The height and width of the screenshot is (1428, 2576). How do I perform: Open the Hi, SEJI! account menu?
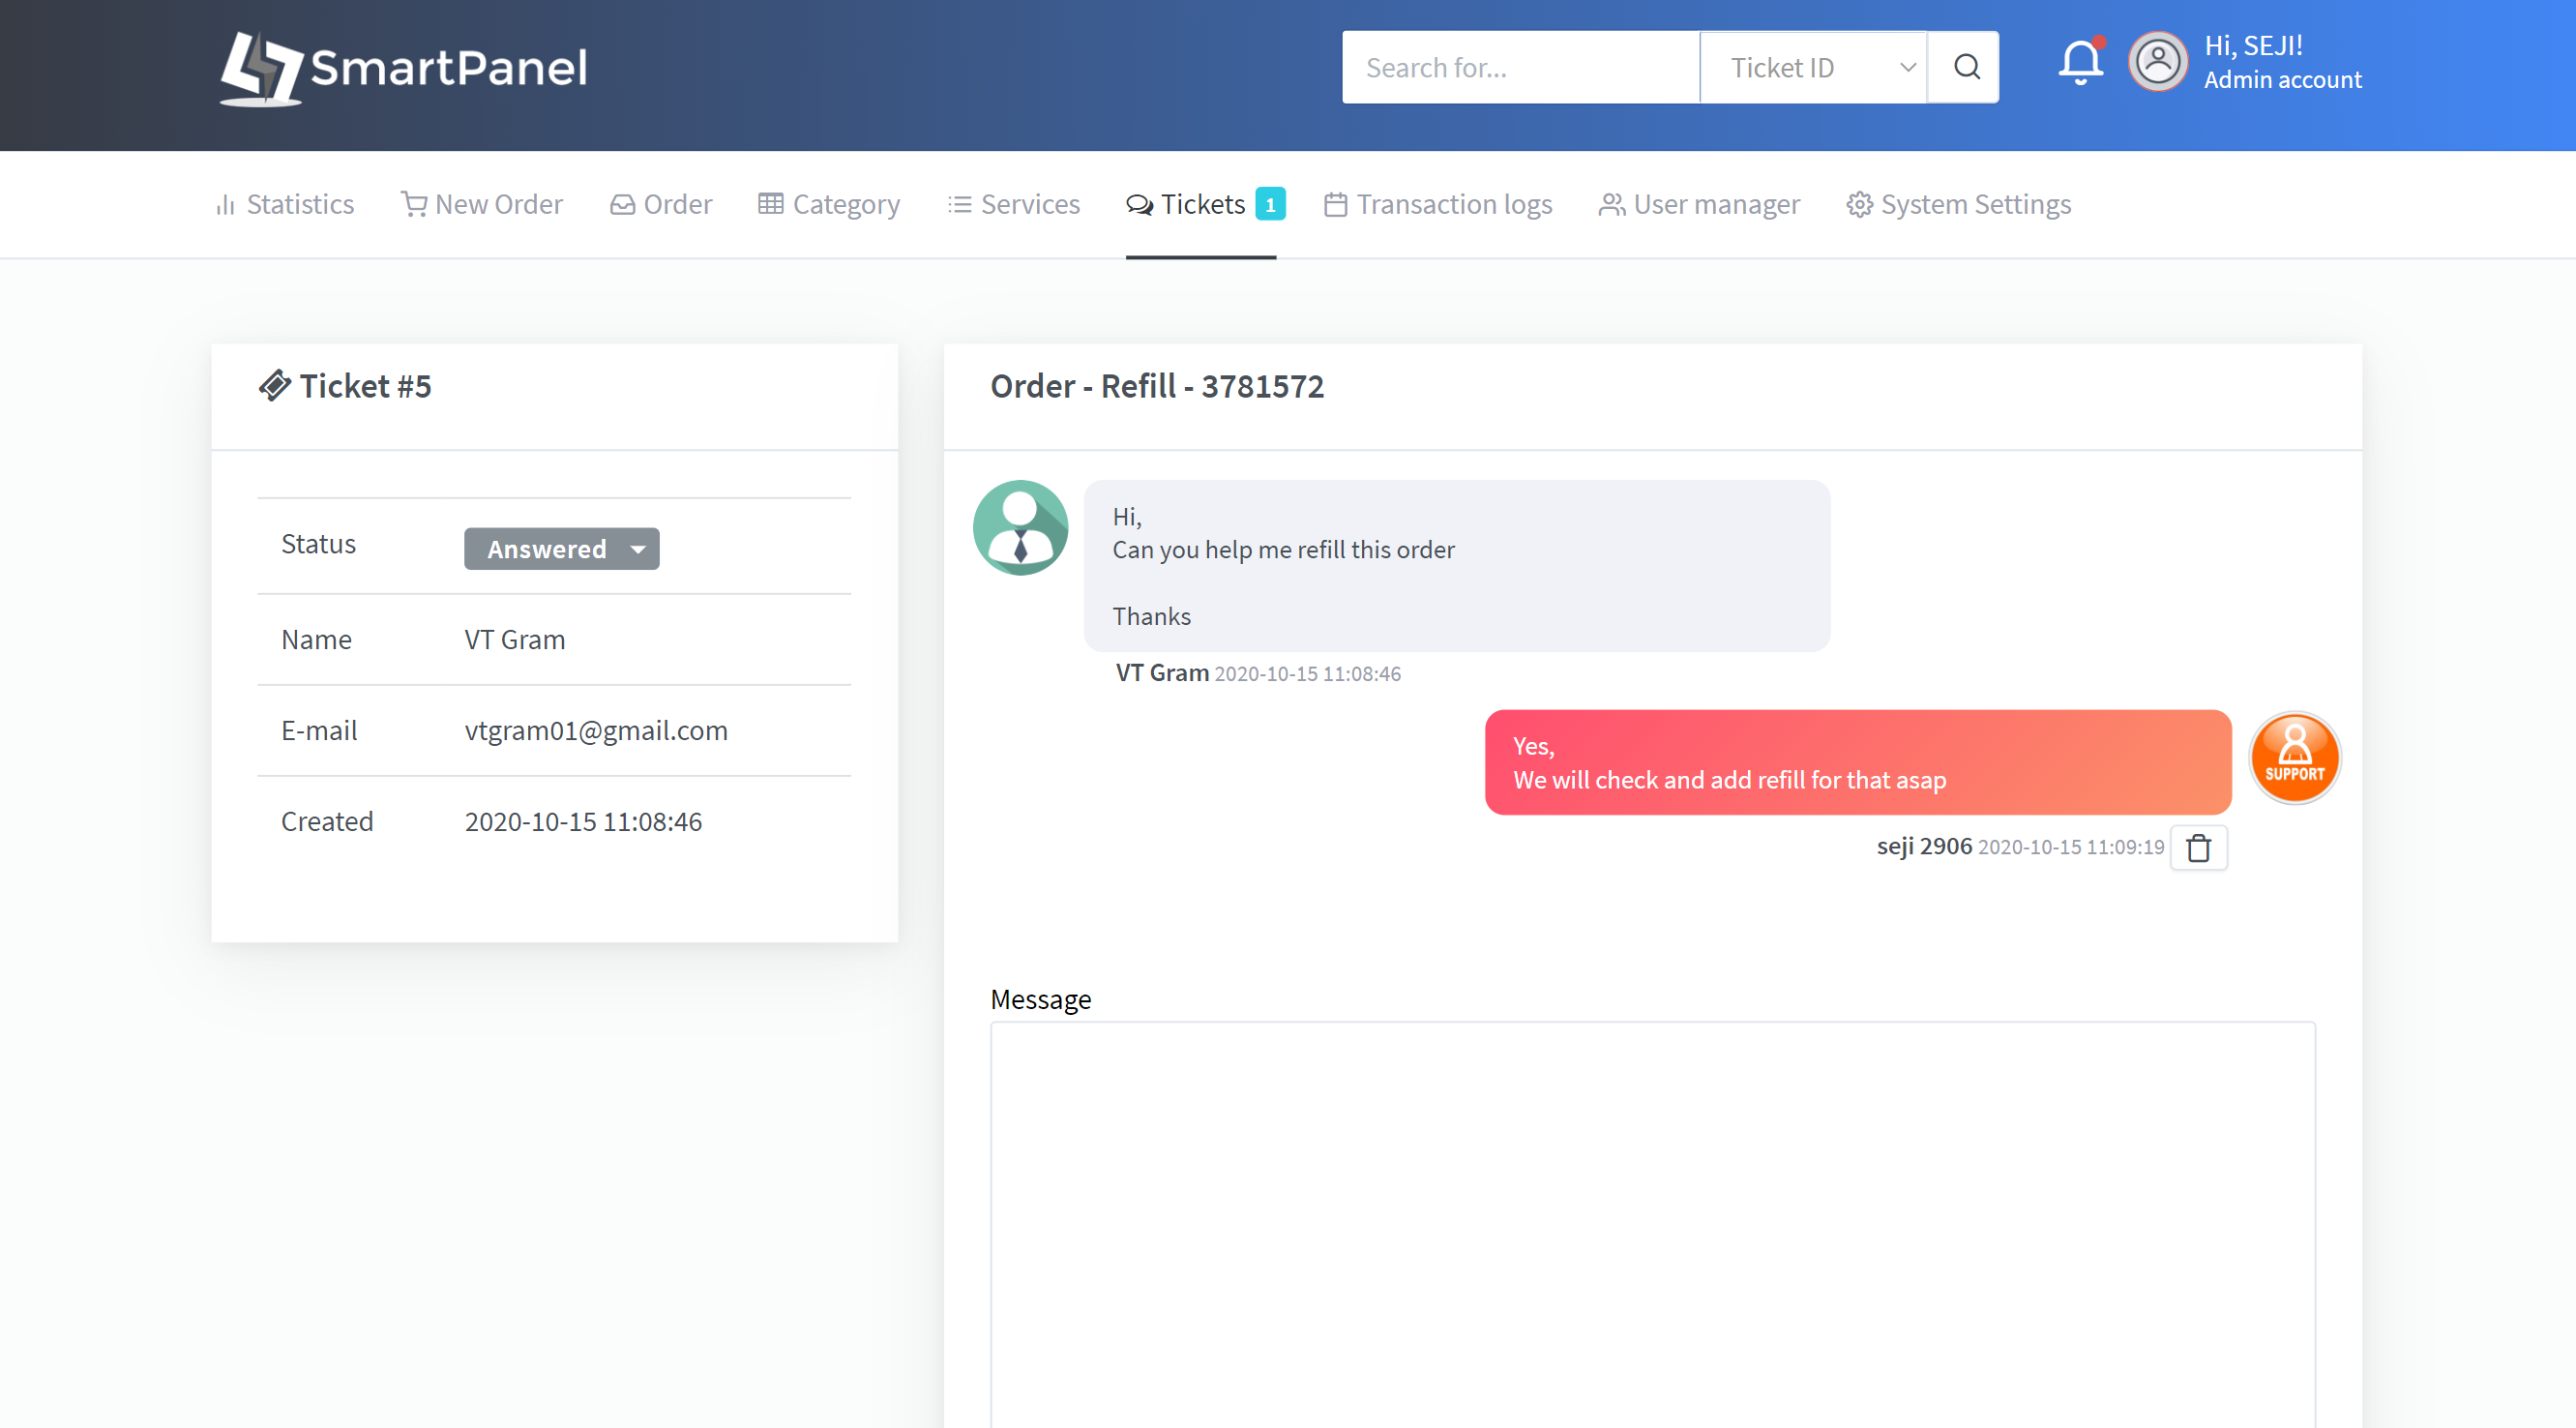[2281, 62]
